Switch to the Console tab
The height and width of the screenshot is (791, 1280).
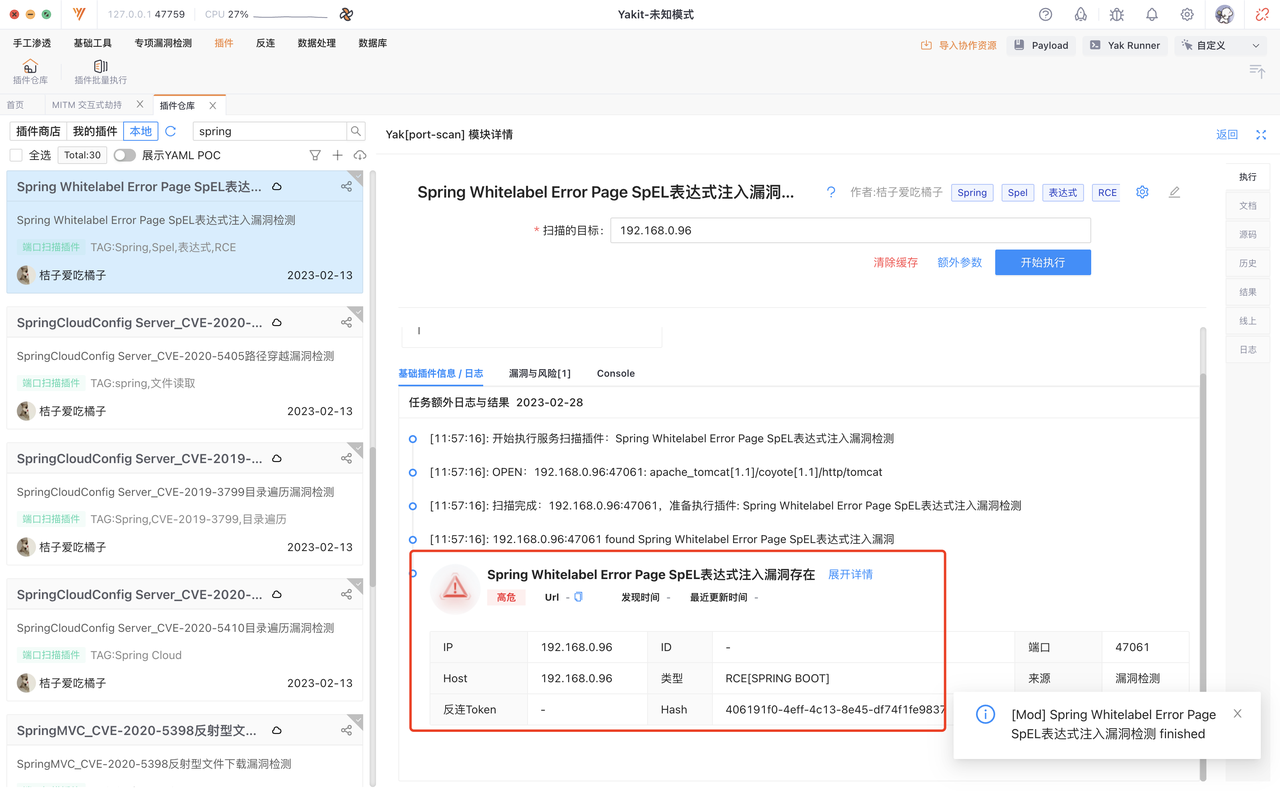tap(616, 373)
